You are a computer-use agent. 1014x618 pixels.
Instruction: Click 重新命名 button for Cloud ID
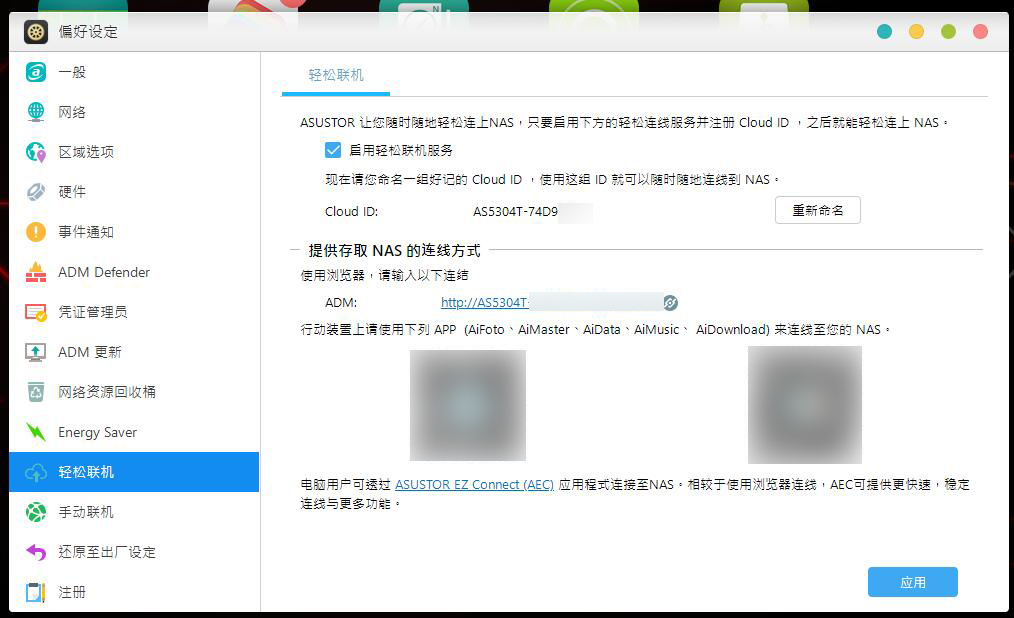(817, 210)
